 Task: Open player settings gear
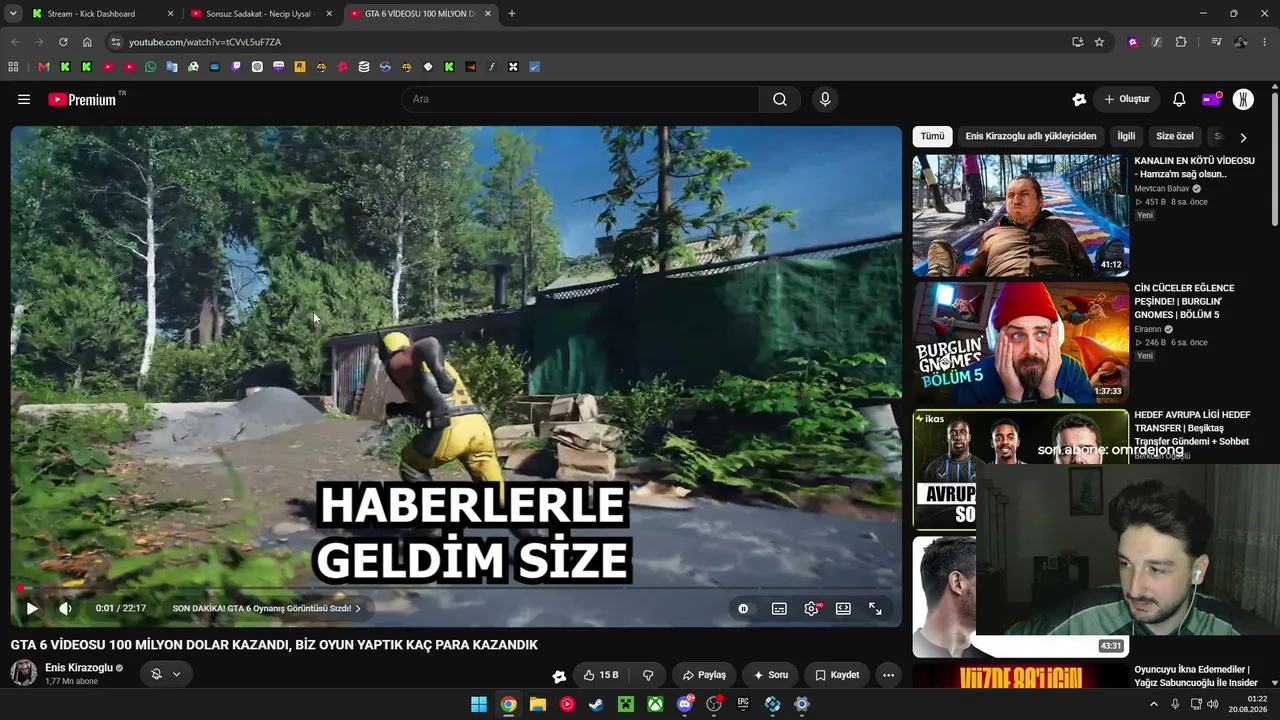click(811, 608)
